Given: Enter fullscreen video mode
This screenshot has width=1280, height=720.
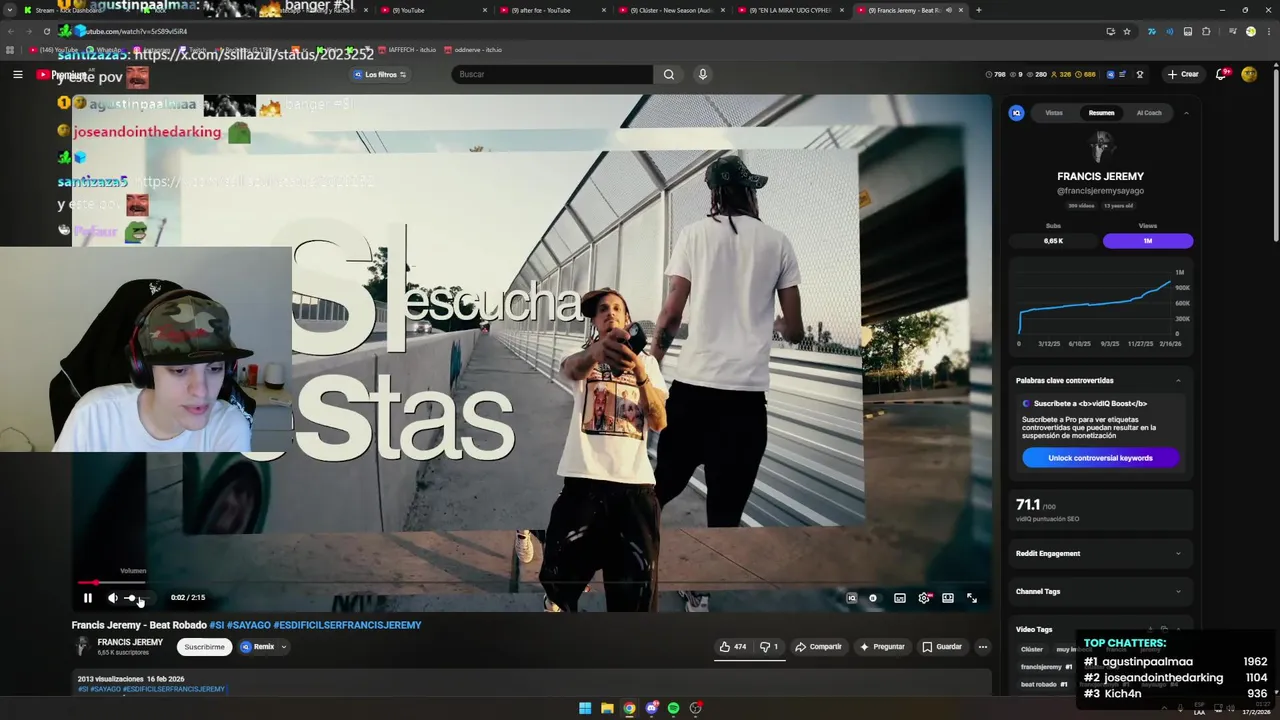Looking at the screenshot, I should coord(972,598).
